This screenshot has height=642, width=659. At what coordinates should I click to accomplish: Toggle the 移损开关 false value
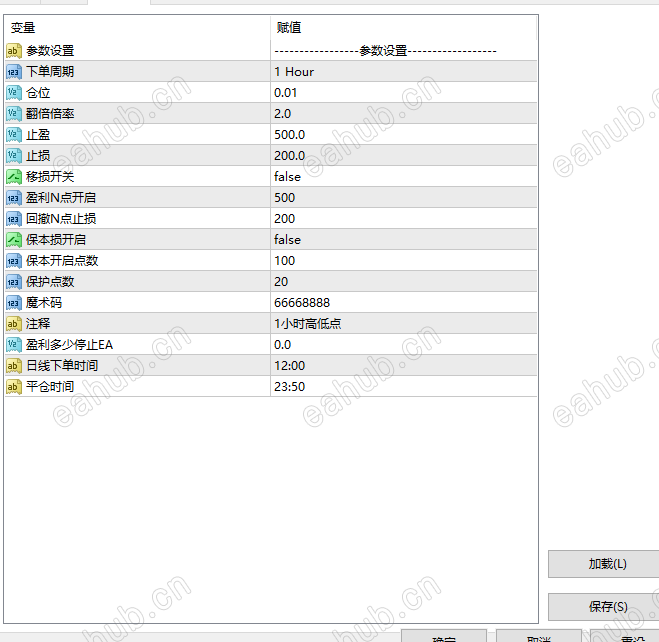(403, 176)
